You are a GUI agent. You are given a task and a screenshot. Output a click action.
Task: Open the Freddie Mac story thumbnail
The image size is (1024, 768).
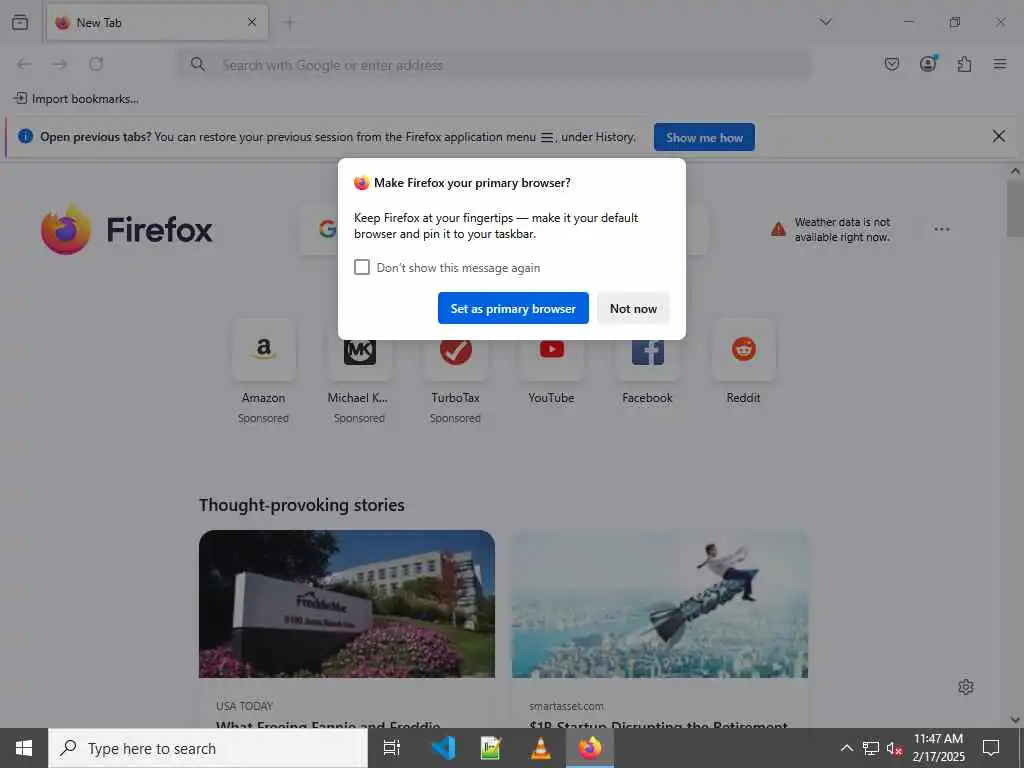[x=347, y=604]
